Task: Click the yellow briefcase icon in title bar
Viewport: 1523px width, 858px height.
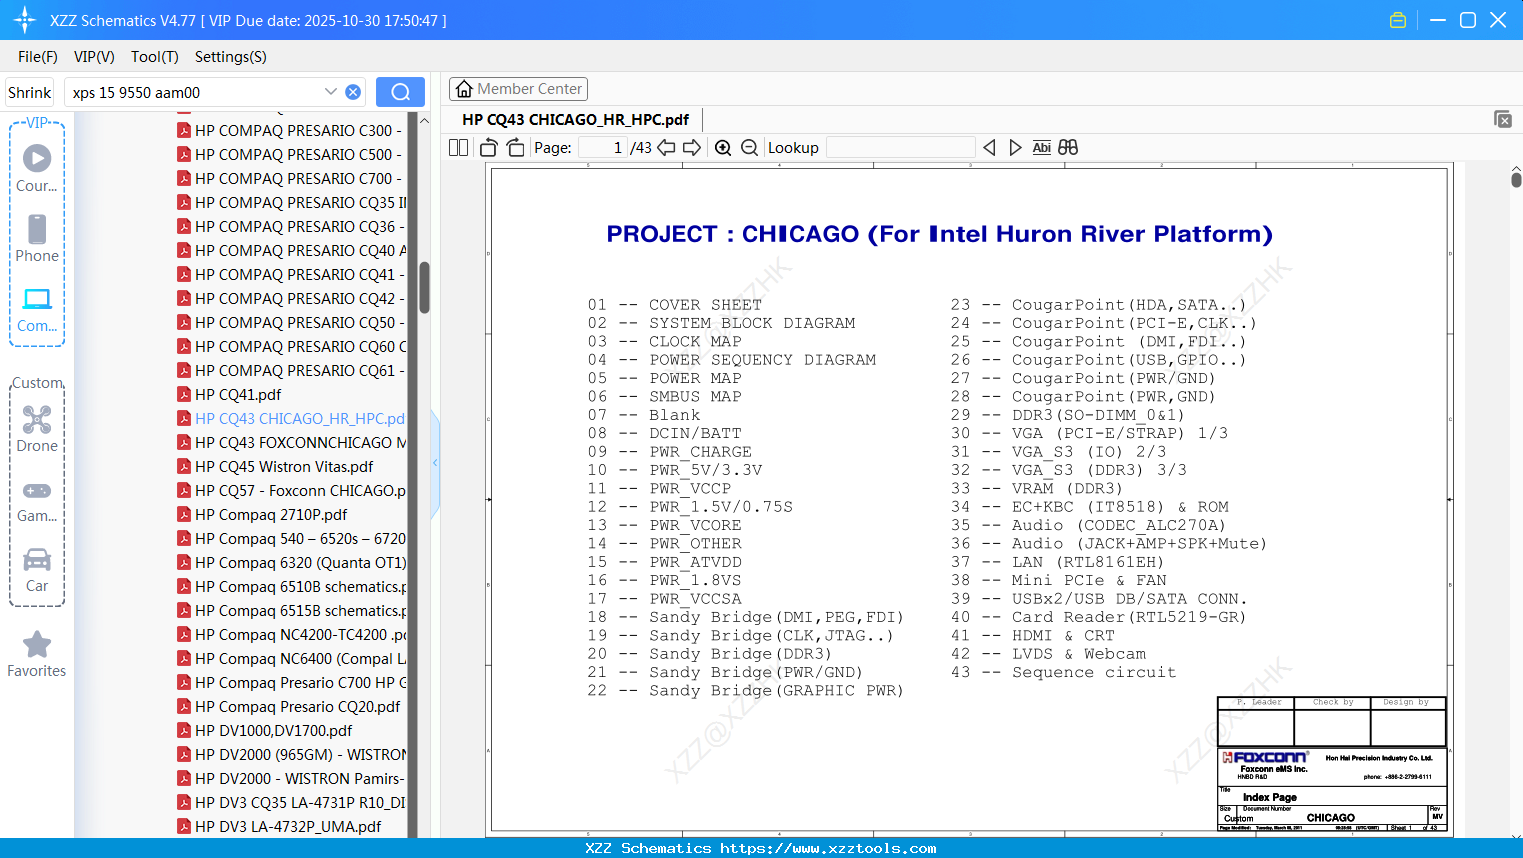Action: click(1398, 20)
